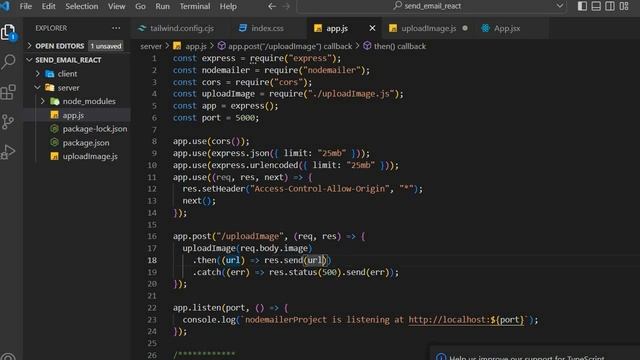Viewport: 640px width, 360px height.
Task: Open the Help menu
Action: tap(228, 6)
